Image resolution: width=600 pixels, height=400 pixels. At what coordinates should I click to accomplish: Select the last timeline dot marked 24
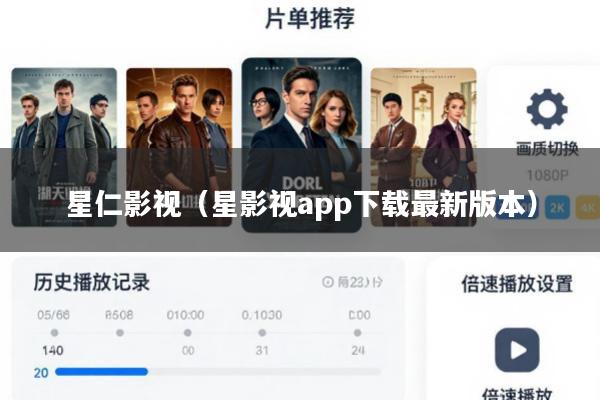pyautogui.click(x=357, y=333)
